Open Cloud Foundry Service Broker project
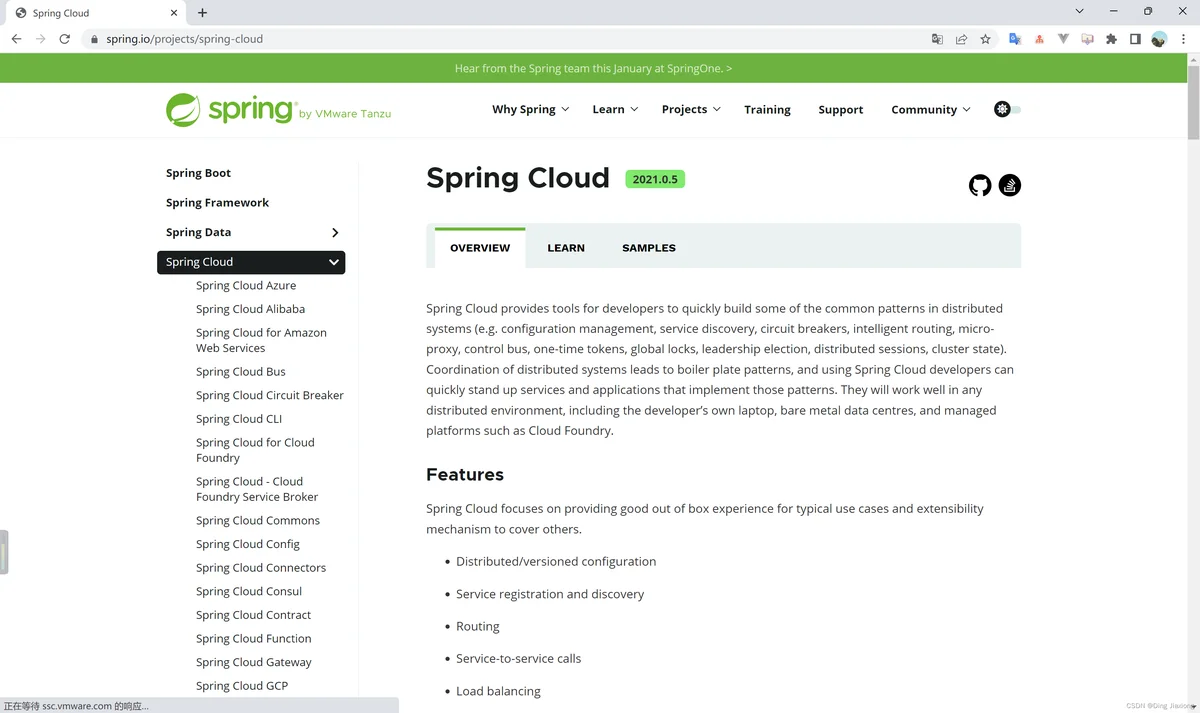 click(x=257, y=489)
